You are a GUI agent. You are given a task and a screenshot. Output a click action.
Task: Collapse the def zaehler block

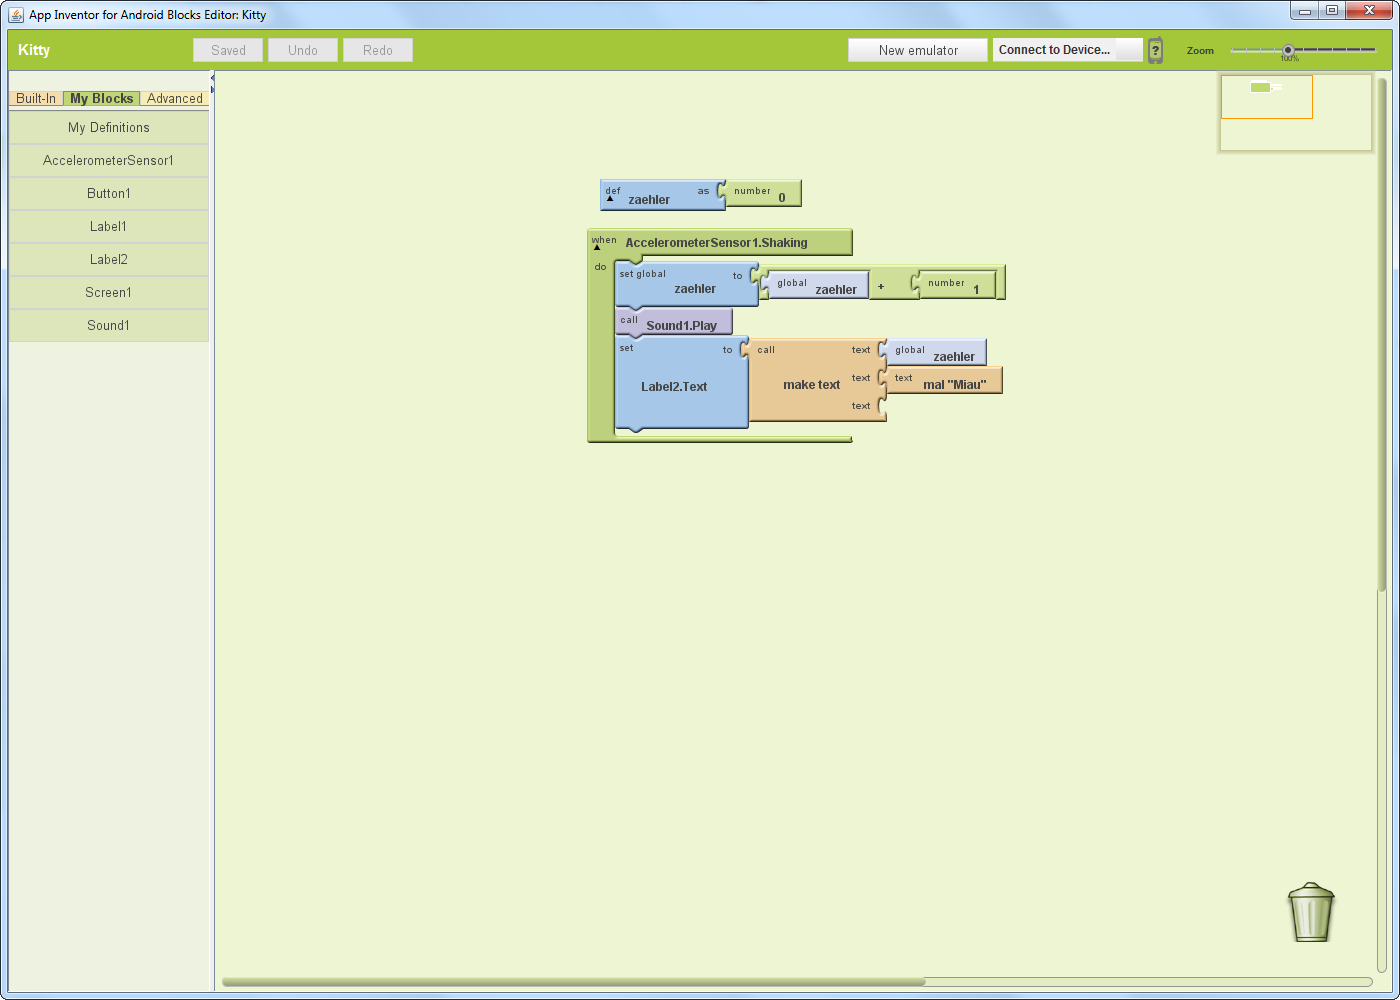(x=610, y=198)
